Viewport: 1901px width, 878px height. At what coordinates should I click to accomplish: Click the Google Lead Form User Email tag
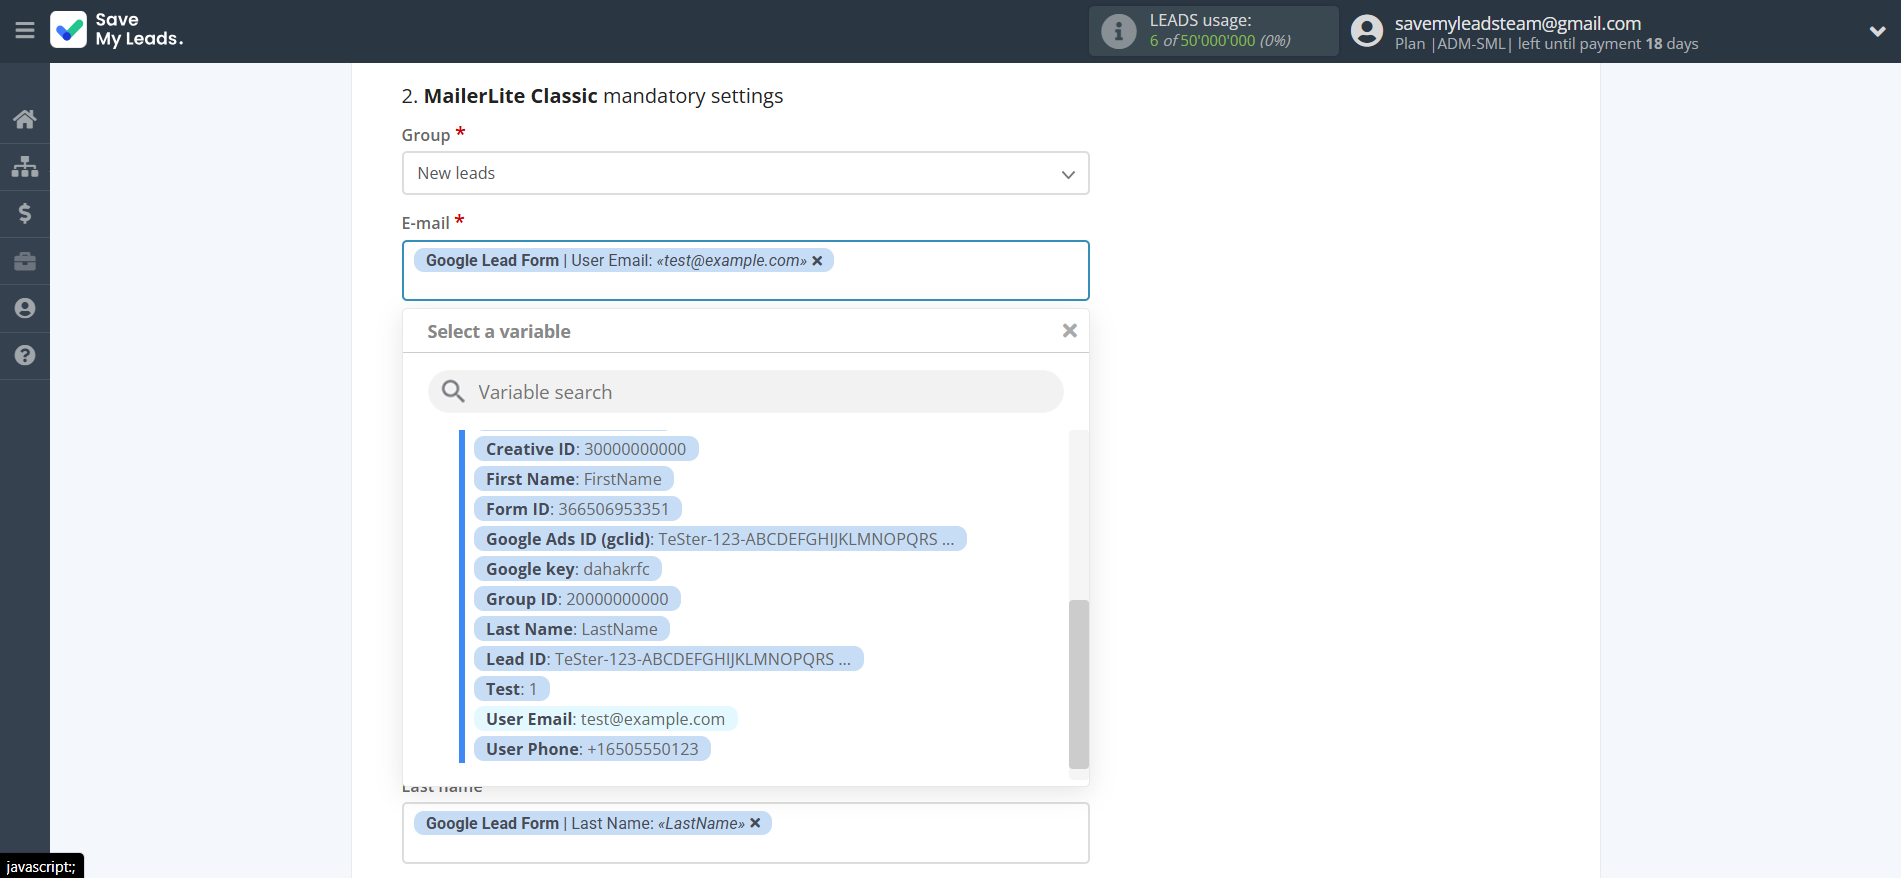point(623,261)
